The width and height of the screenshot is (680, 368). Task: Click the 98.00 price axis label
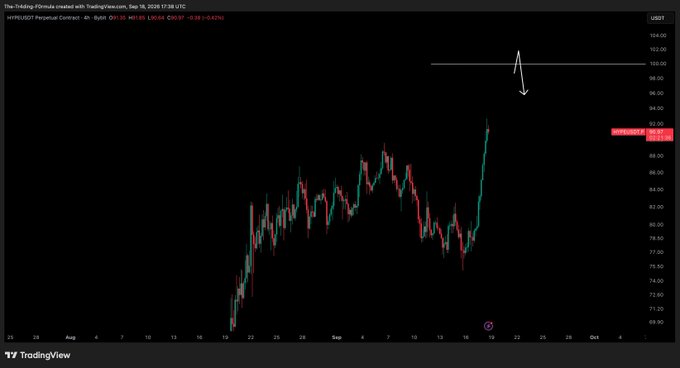pos(657,78)
